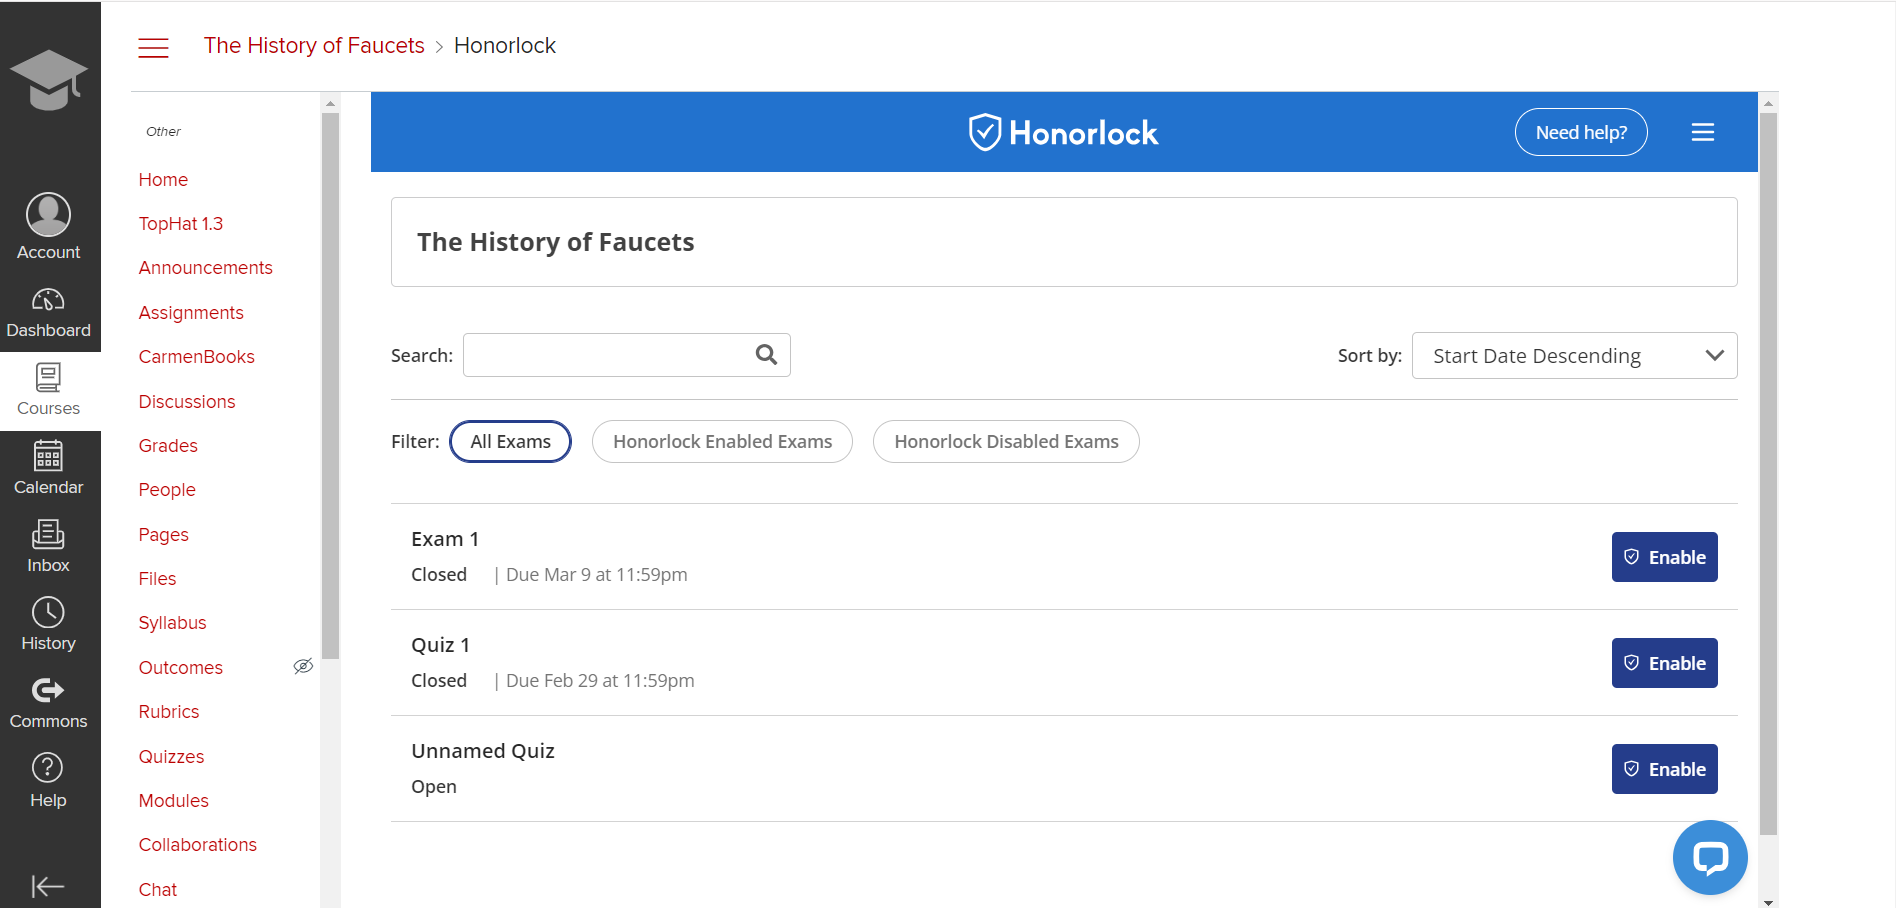Viewport: 1896px width, 908px height.
Task: Open the Quizzes course navigation item
Action: 171,756
